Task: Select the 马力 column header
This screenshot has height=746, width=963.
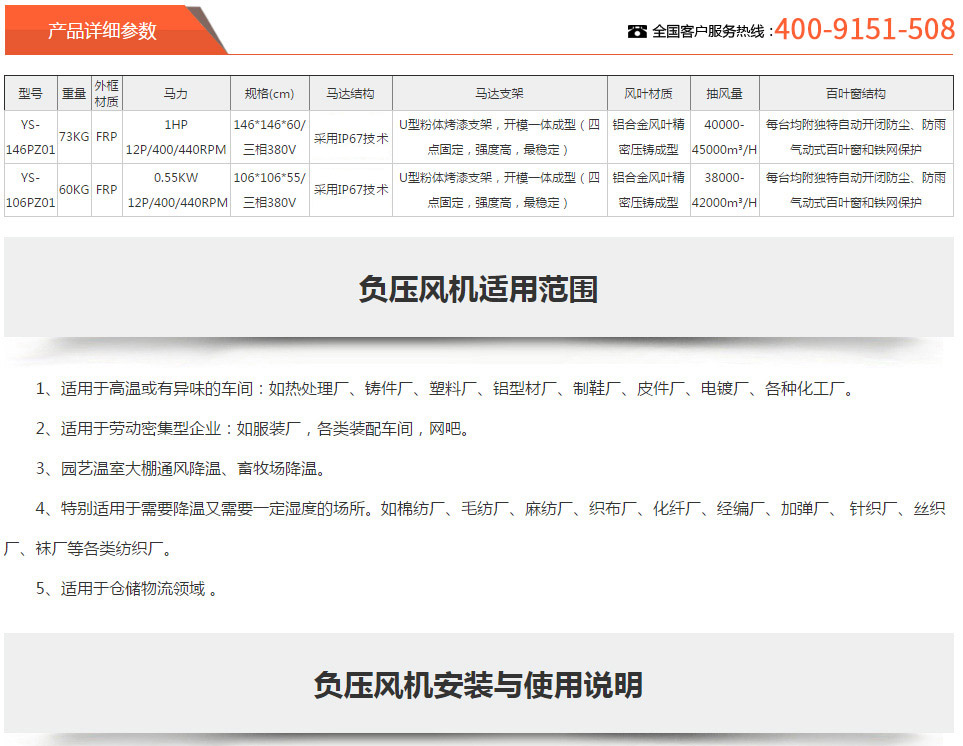Action: coord(176,93)
